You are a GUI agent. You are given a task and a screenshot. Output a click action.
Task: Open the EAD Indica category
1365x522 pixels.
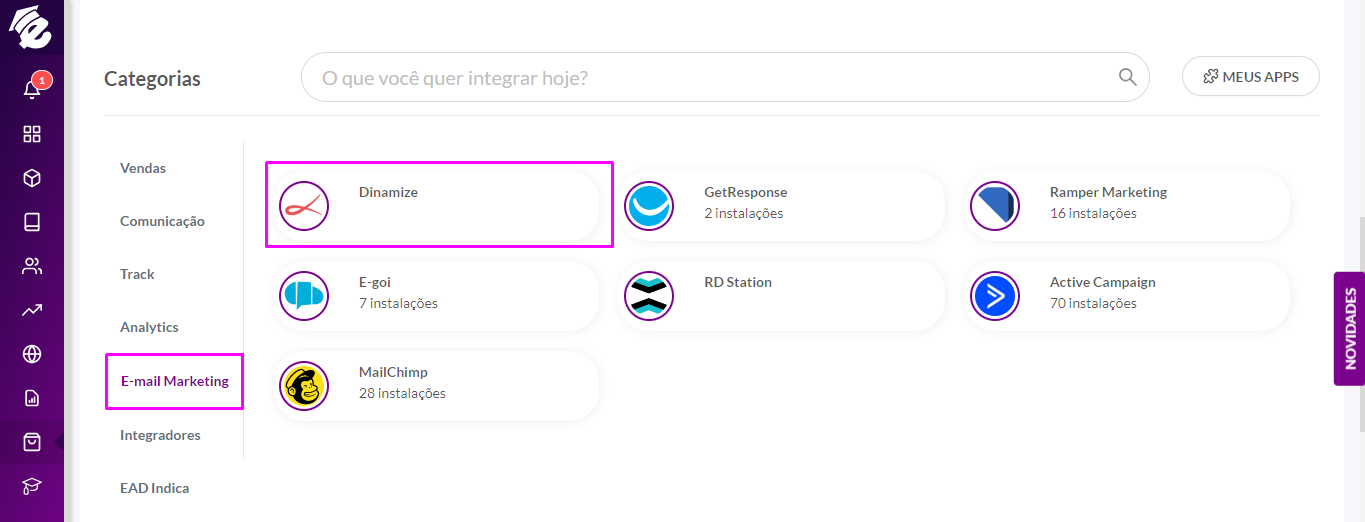pyautogui.click(x=154, y=488)
